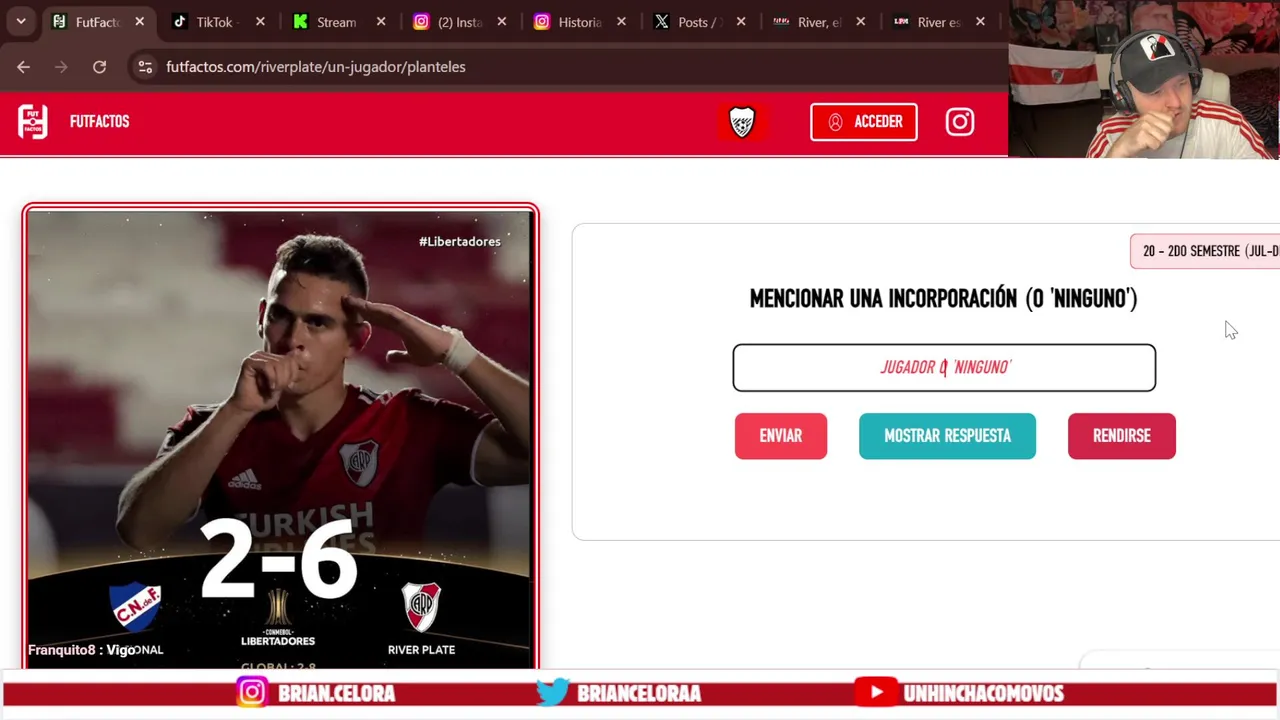Click the 'Jugador o Ninguno' input field
The image size is (1280, 720).
(944, 367)
